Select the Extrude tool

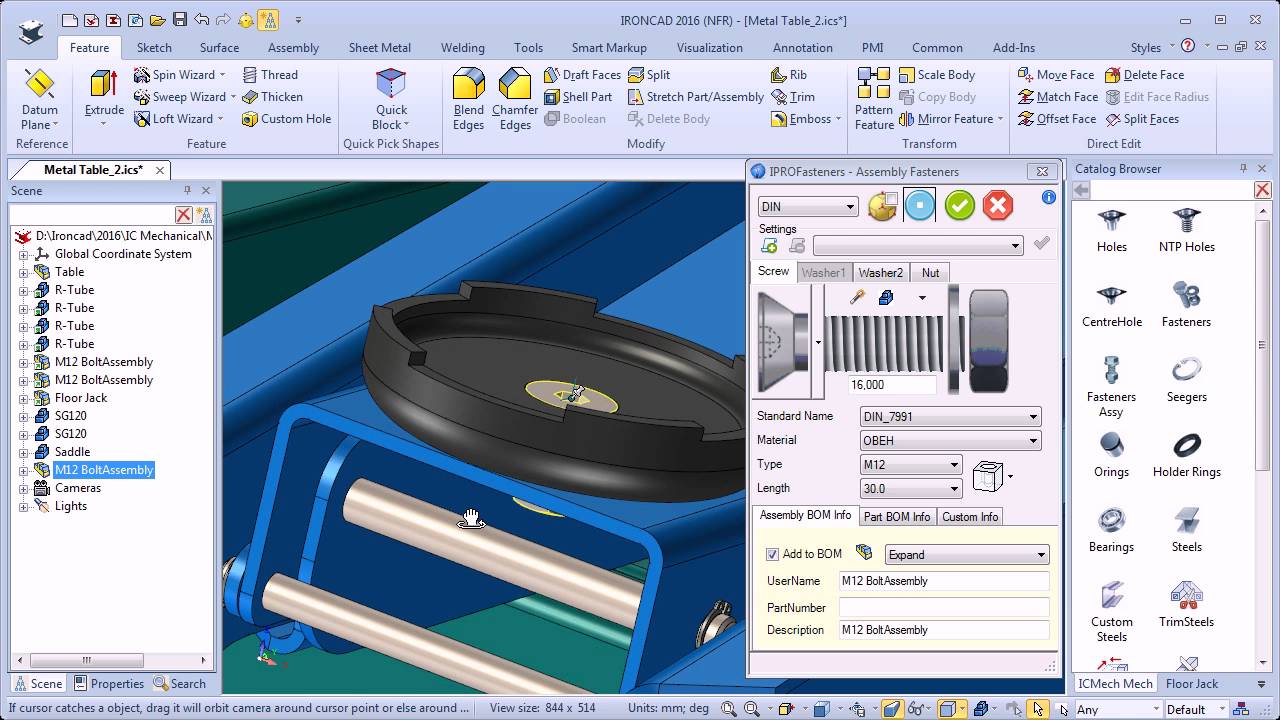104,98
